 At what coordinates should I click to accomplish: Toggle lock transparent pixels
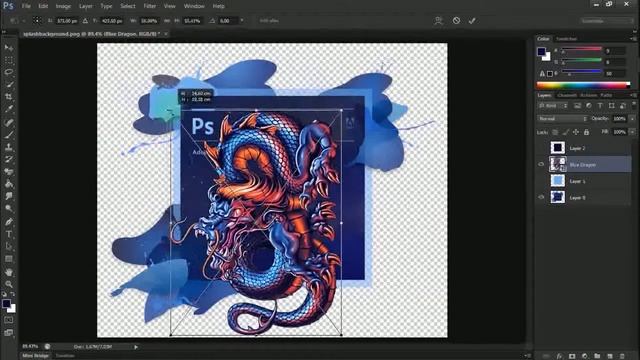555,132
